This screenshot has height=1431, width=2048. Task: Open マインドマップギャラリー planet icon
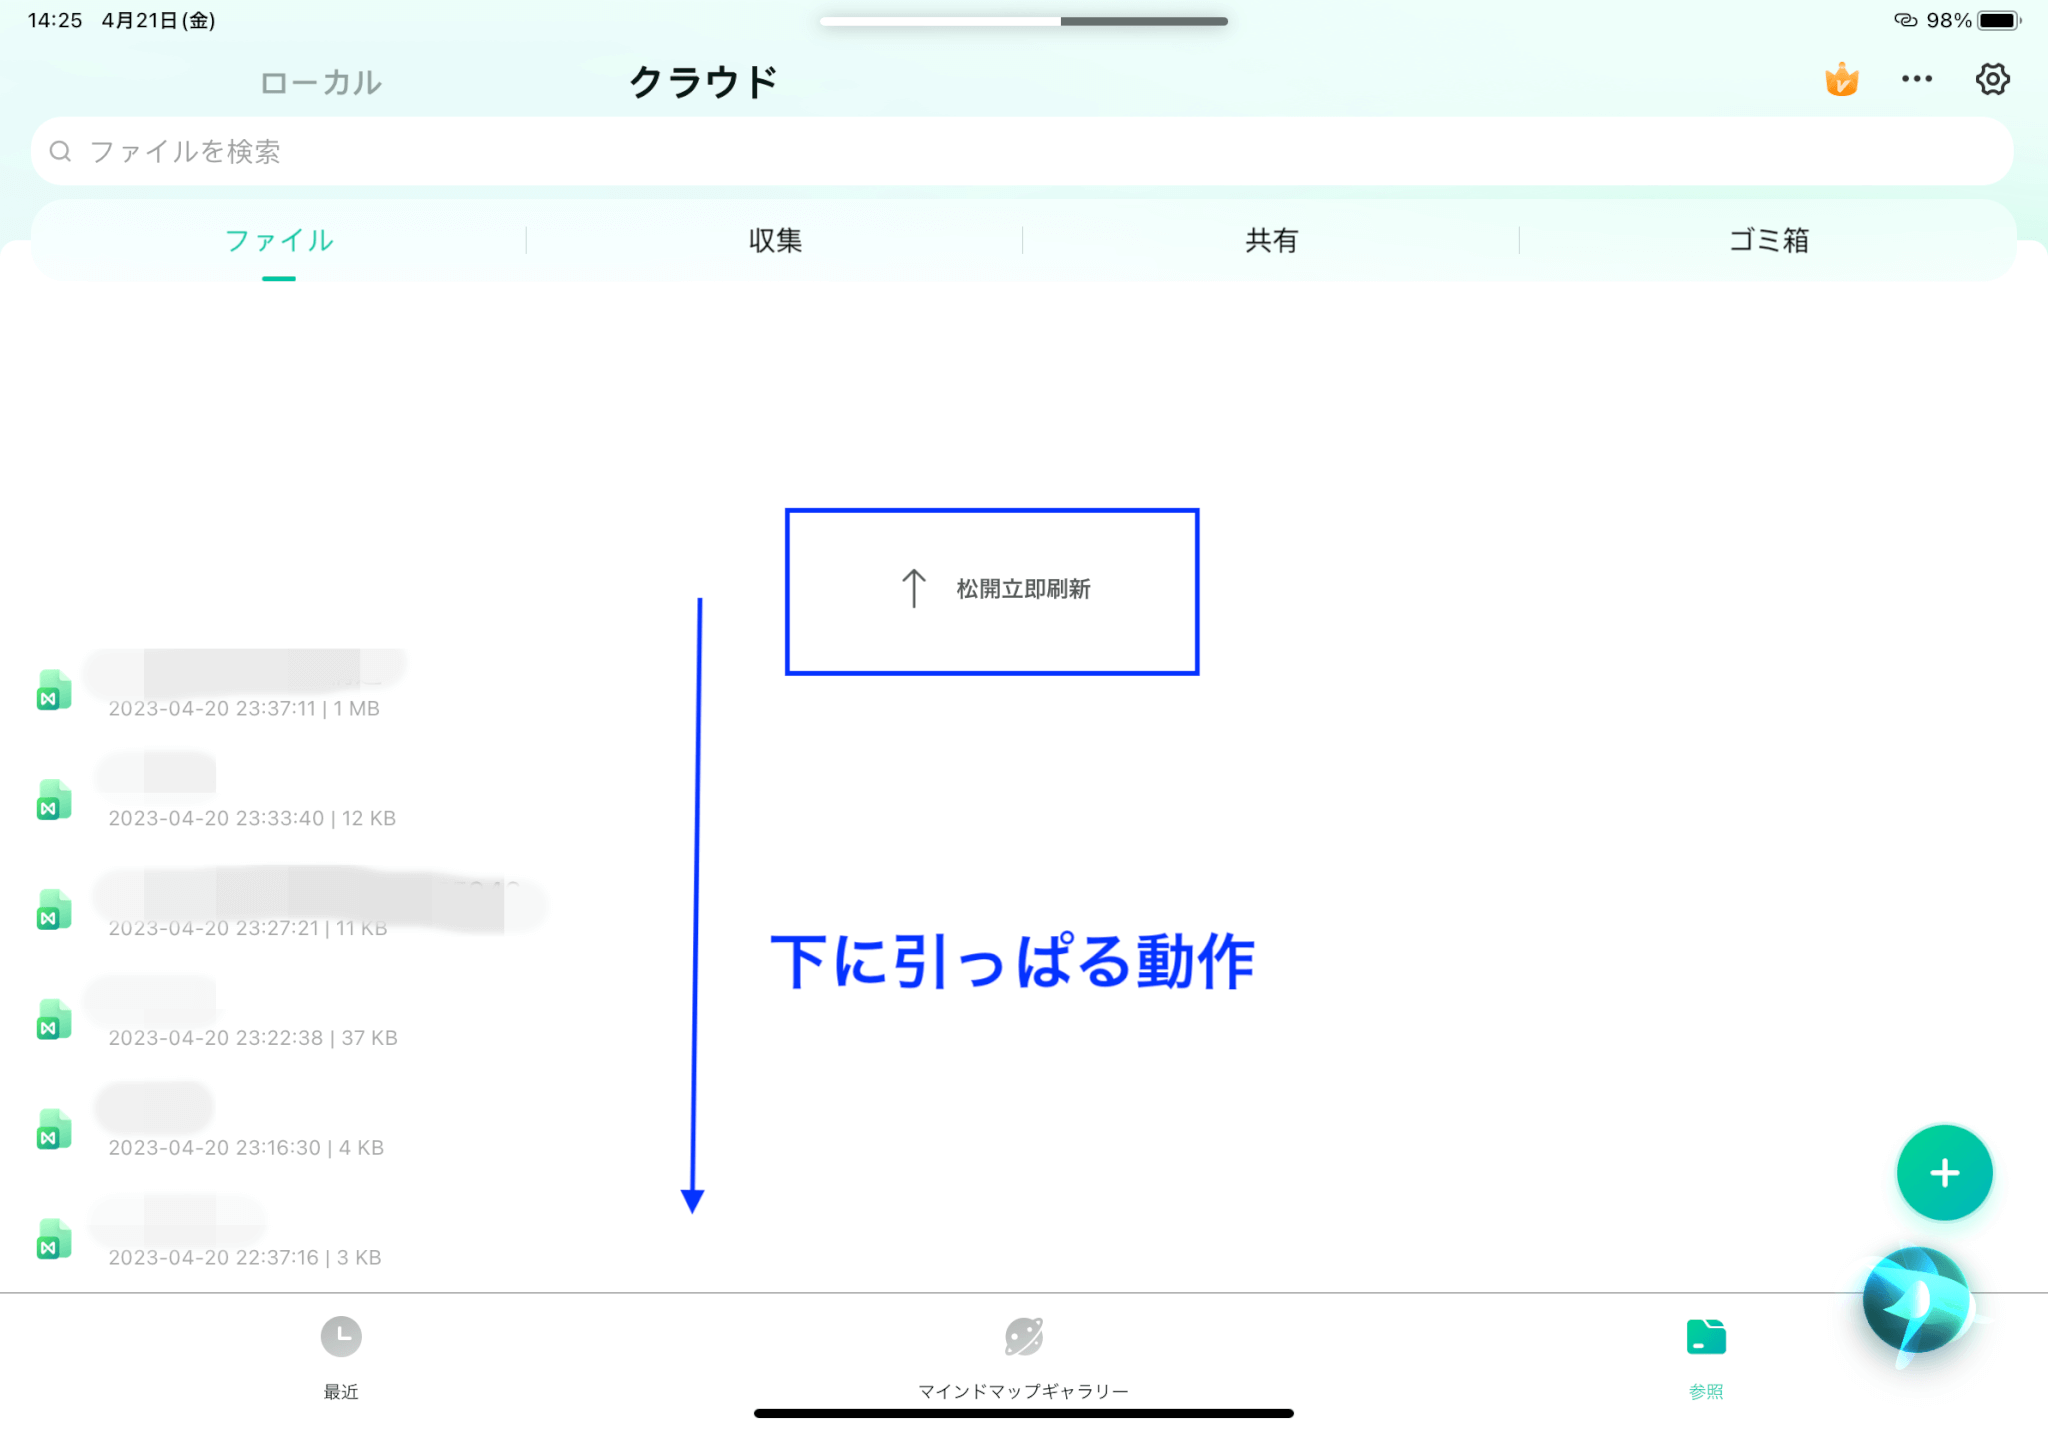[x=1023, y=1337]
